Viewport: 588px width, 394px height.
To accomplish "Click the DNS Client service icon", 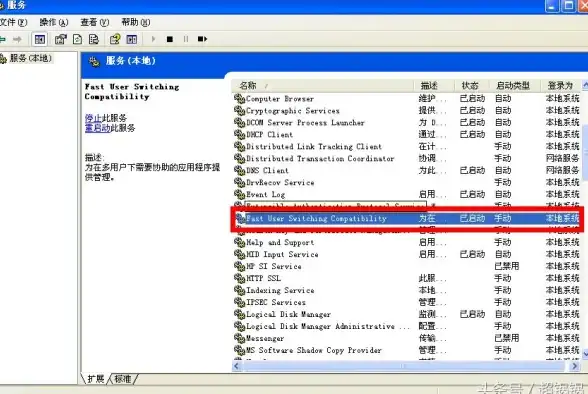I will (x=239, y=171).
